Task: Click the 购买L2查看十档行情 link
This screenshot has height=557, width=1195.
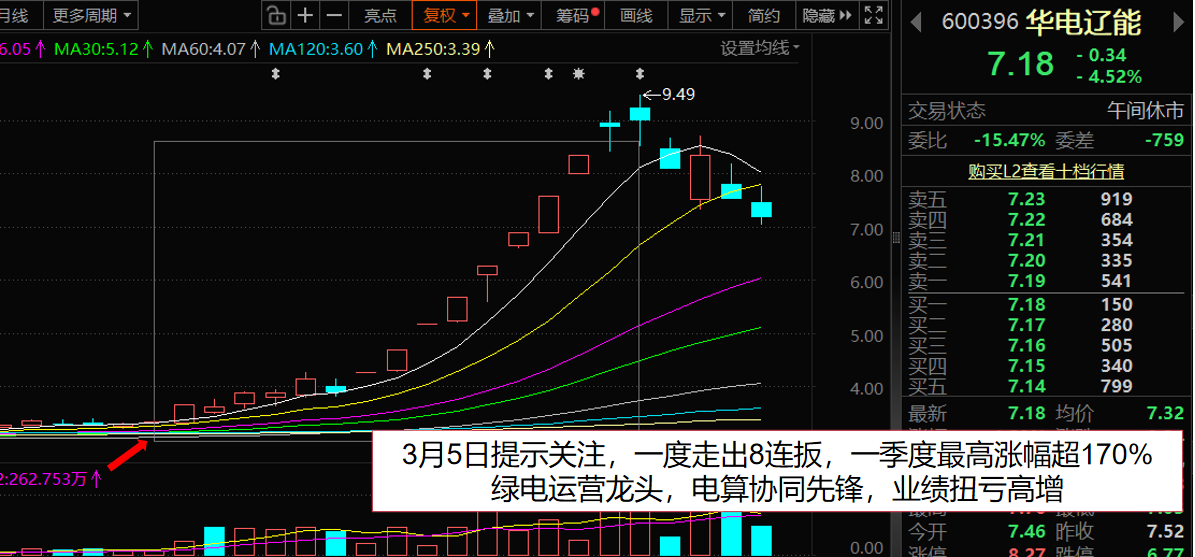Action: [x=1045, y=172]
